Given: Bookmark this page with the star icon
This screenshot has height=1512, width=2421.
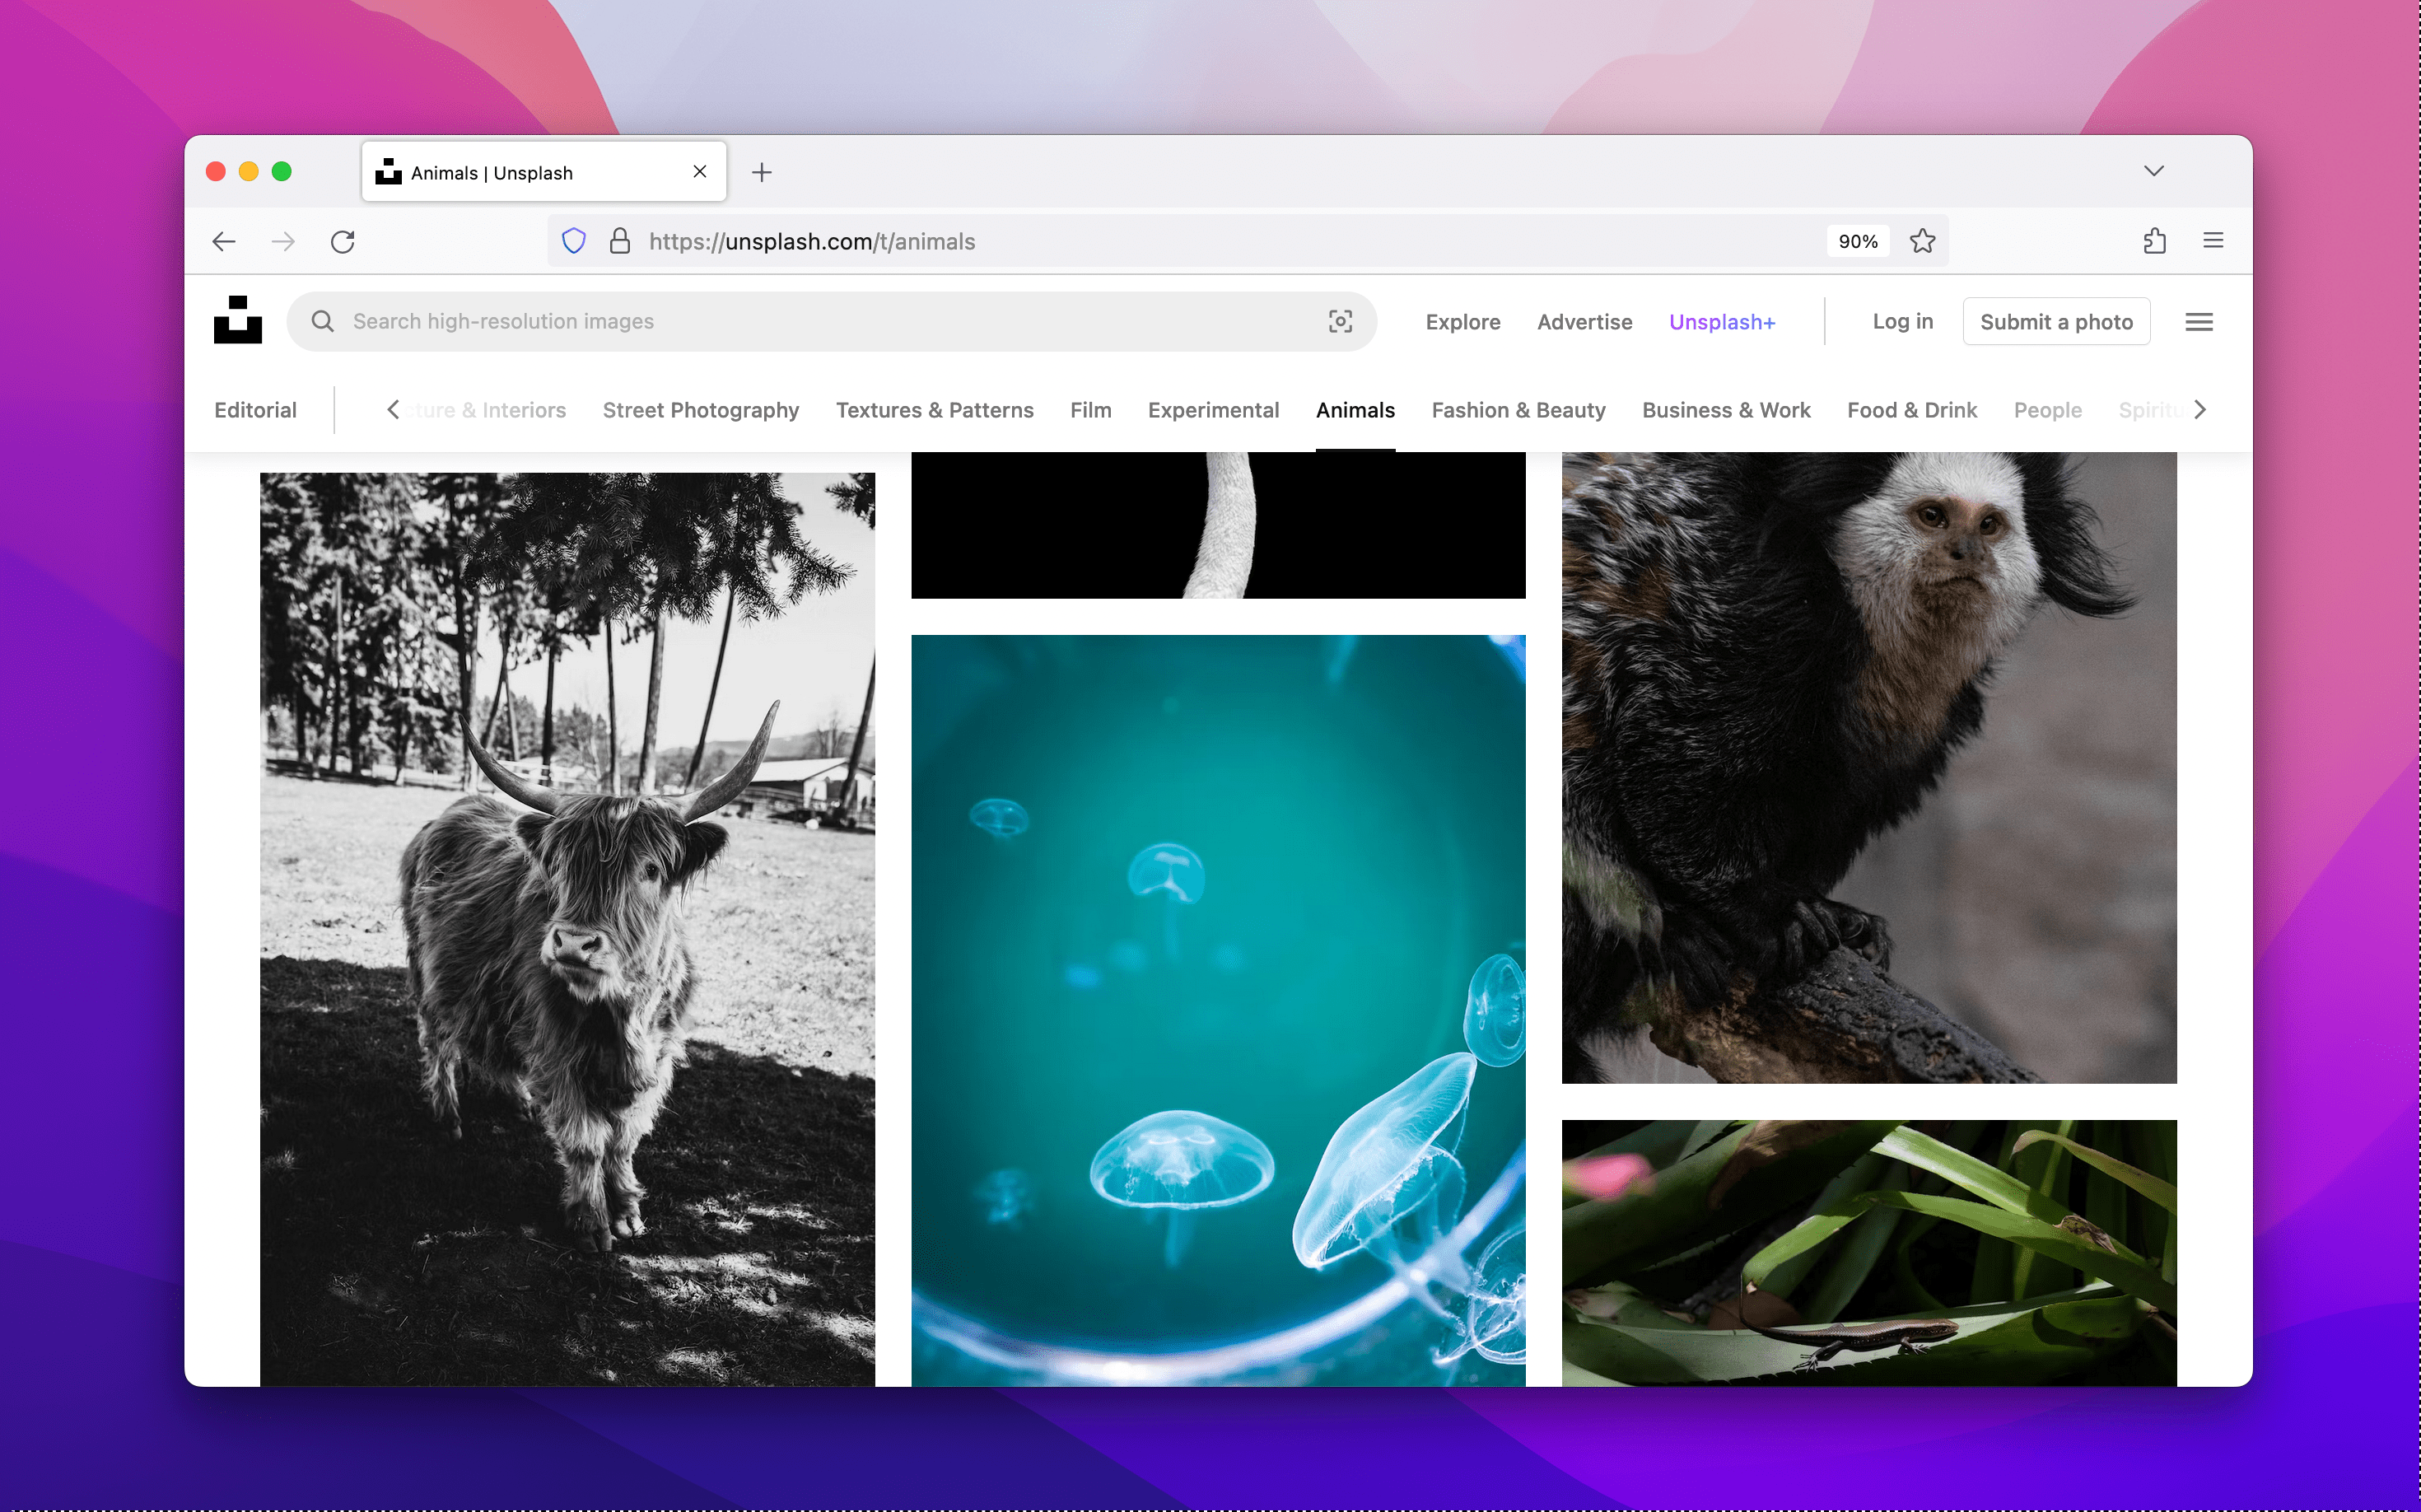Looking at the screenshot, I should coord(1921,241).
